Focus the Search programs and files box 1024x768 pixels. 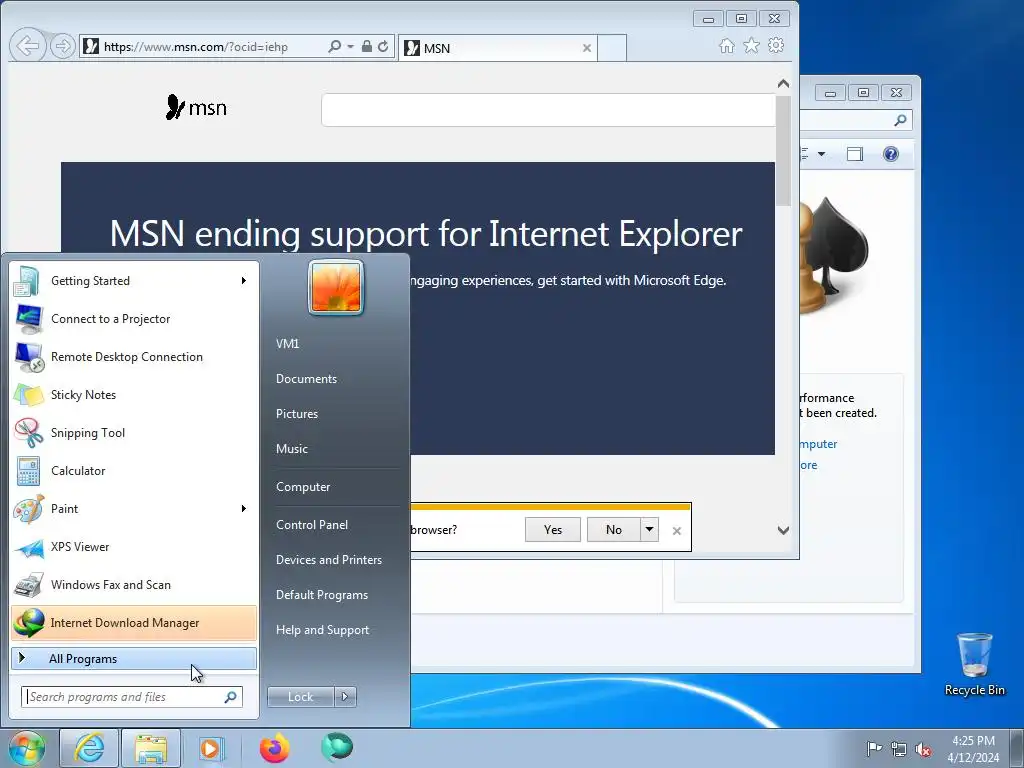[x=132, y=697]
